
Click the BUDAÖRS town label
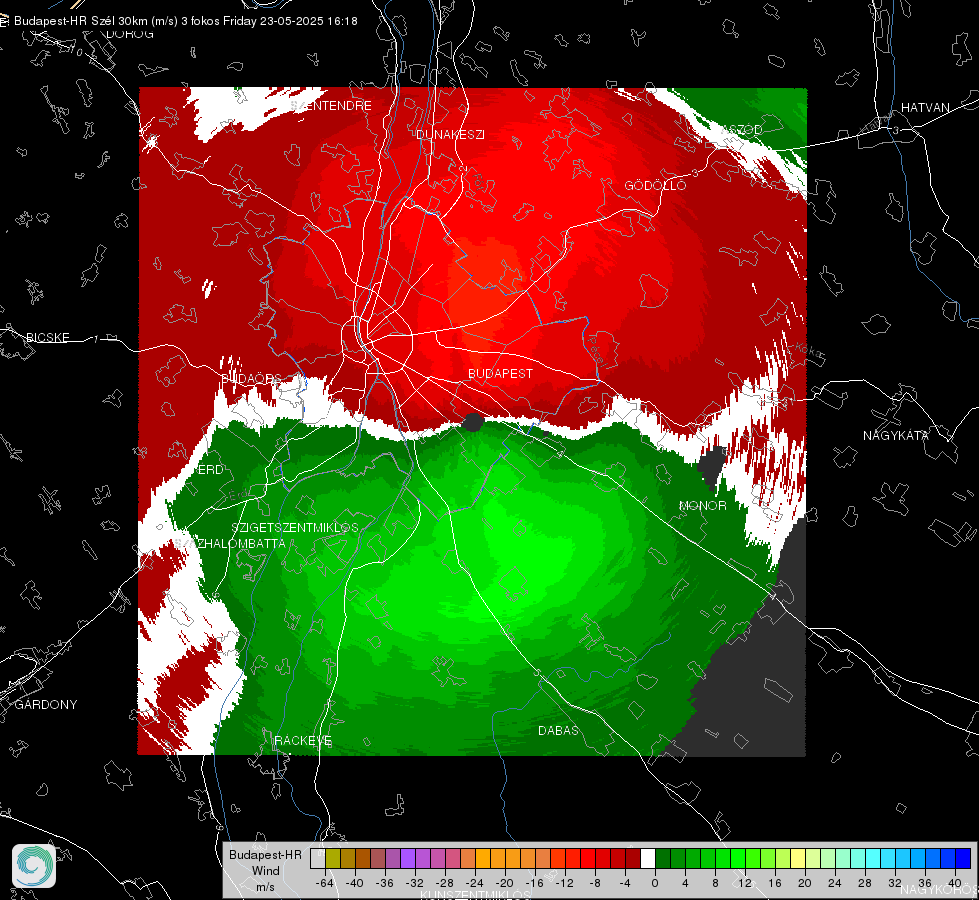(252, 378)
